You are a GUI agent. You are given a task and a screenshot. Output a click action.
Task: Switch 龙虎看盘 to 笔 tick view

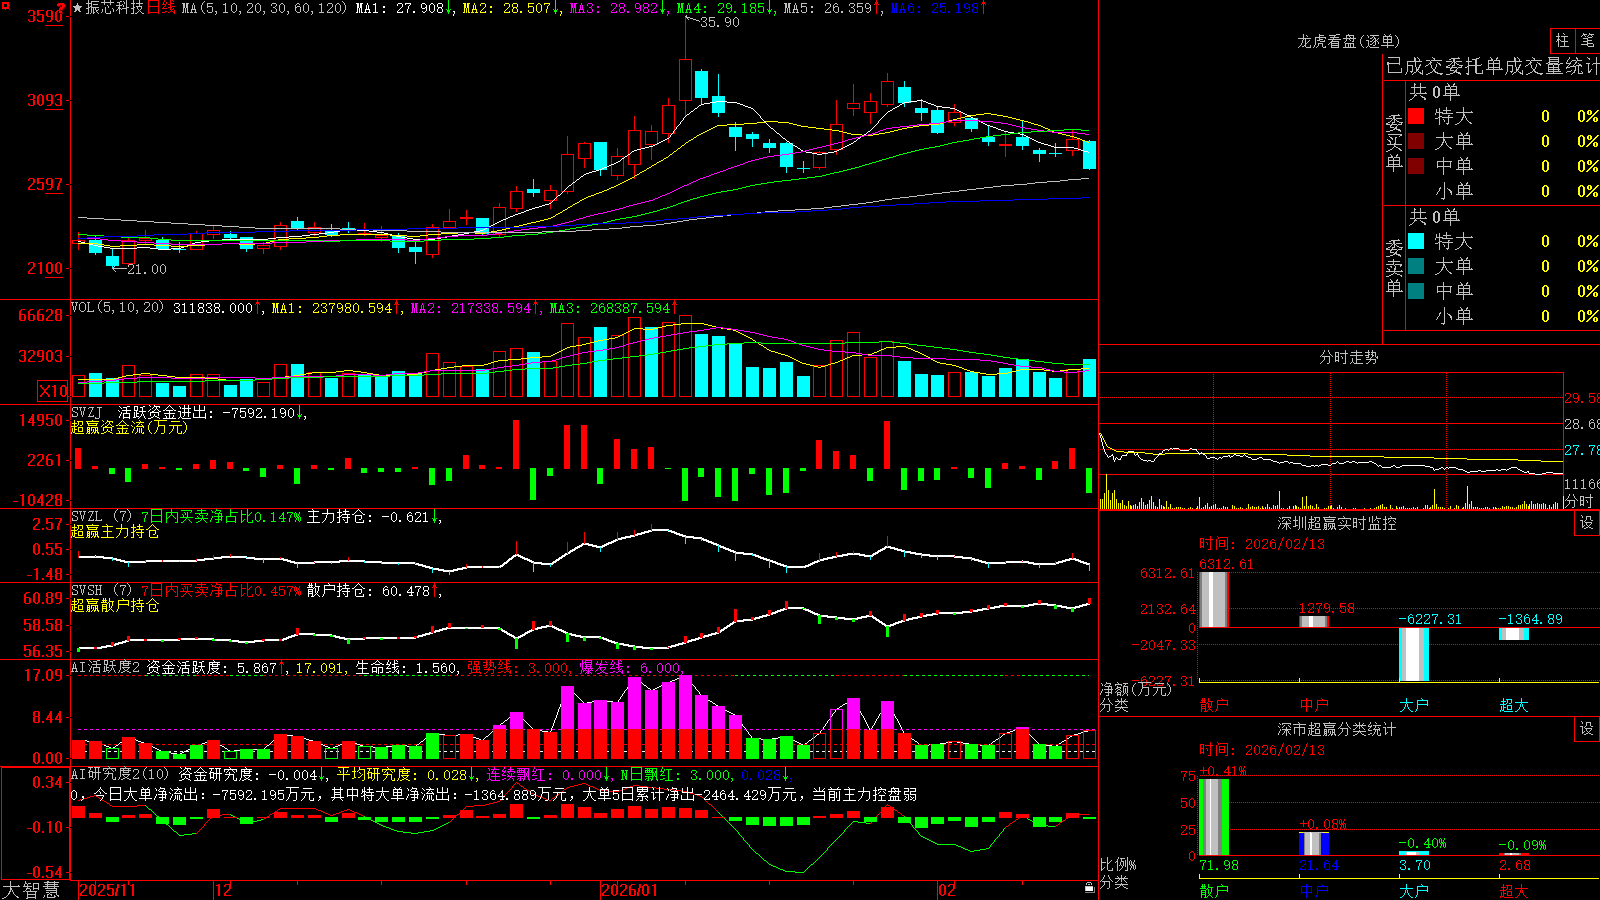pos(1588,40)
